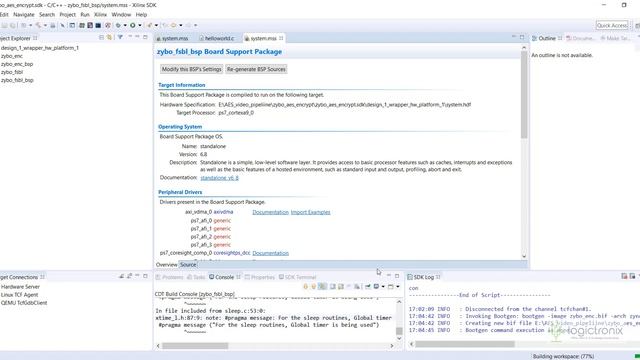Image resolution: width=640 pixels, height=360 pixels.
Task: Select Hardware Server in Target Connections
Action: coord(20,287)
